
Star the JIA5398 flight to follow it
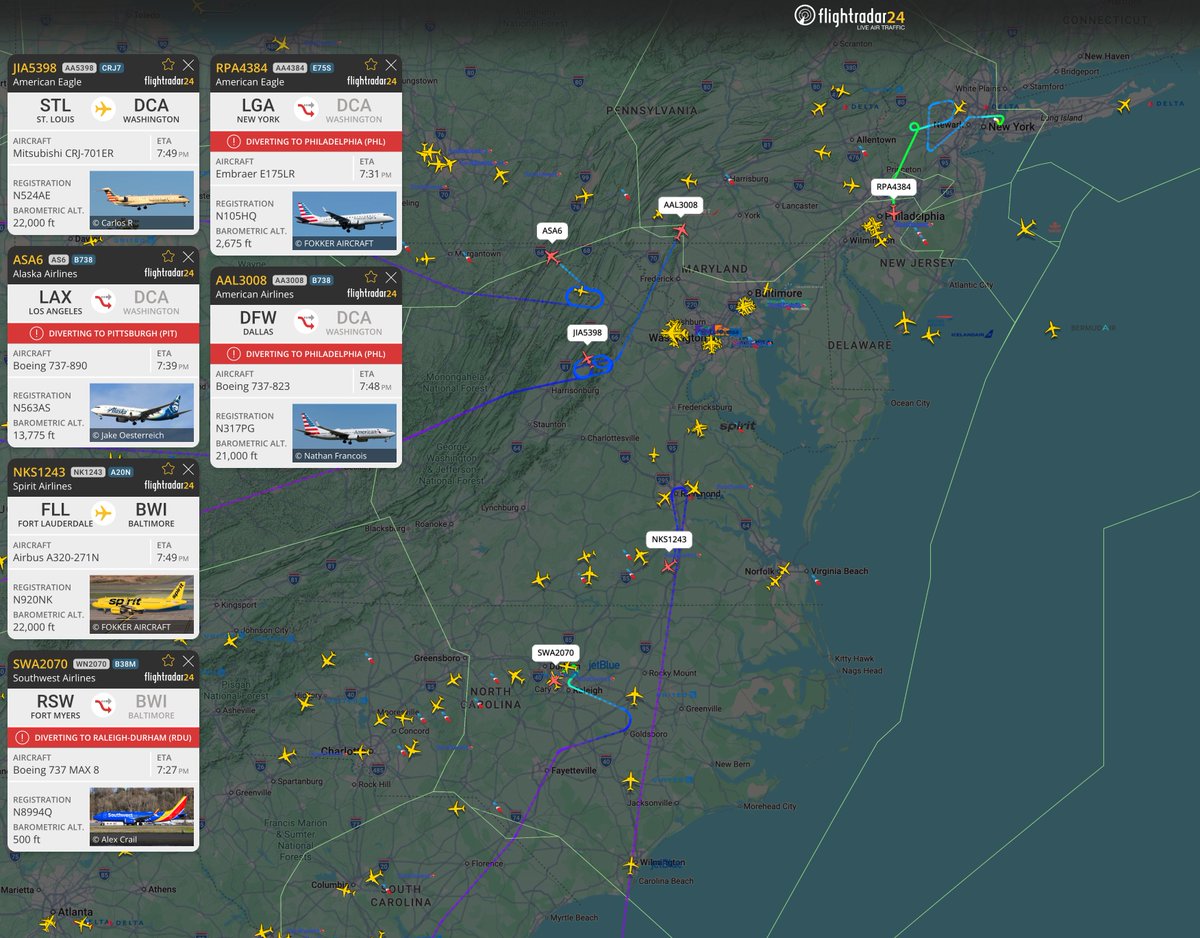coord(169,63)
